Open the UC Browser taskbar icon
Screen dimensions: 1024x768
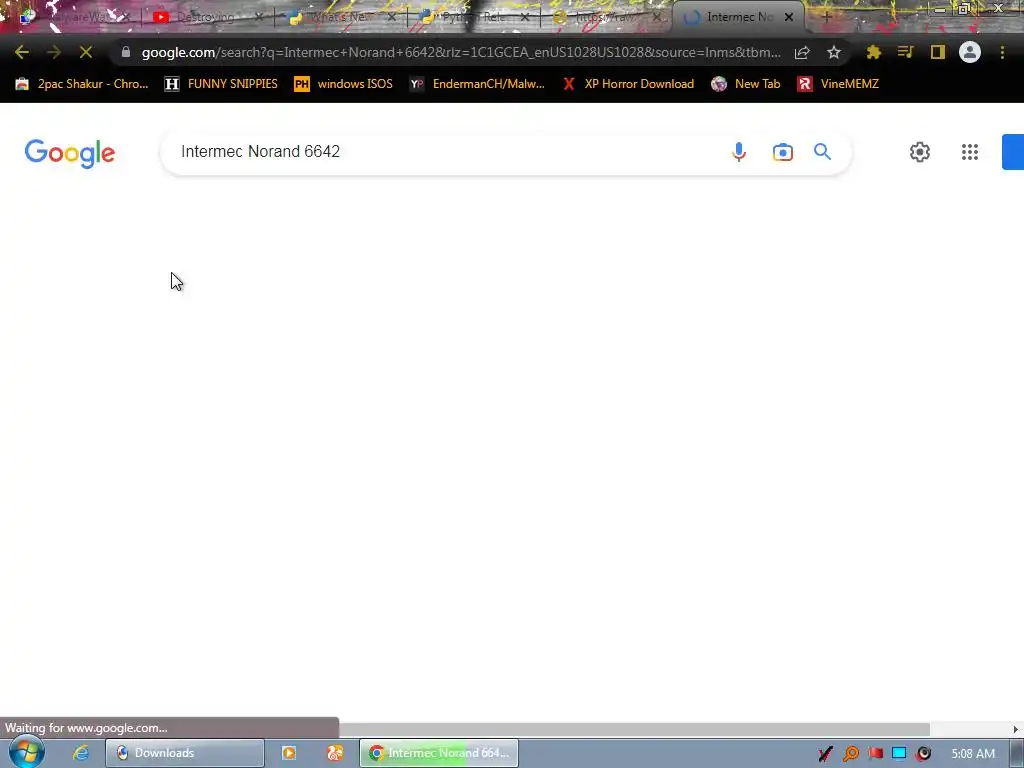pos(335,753)
